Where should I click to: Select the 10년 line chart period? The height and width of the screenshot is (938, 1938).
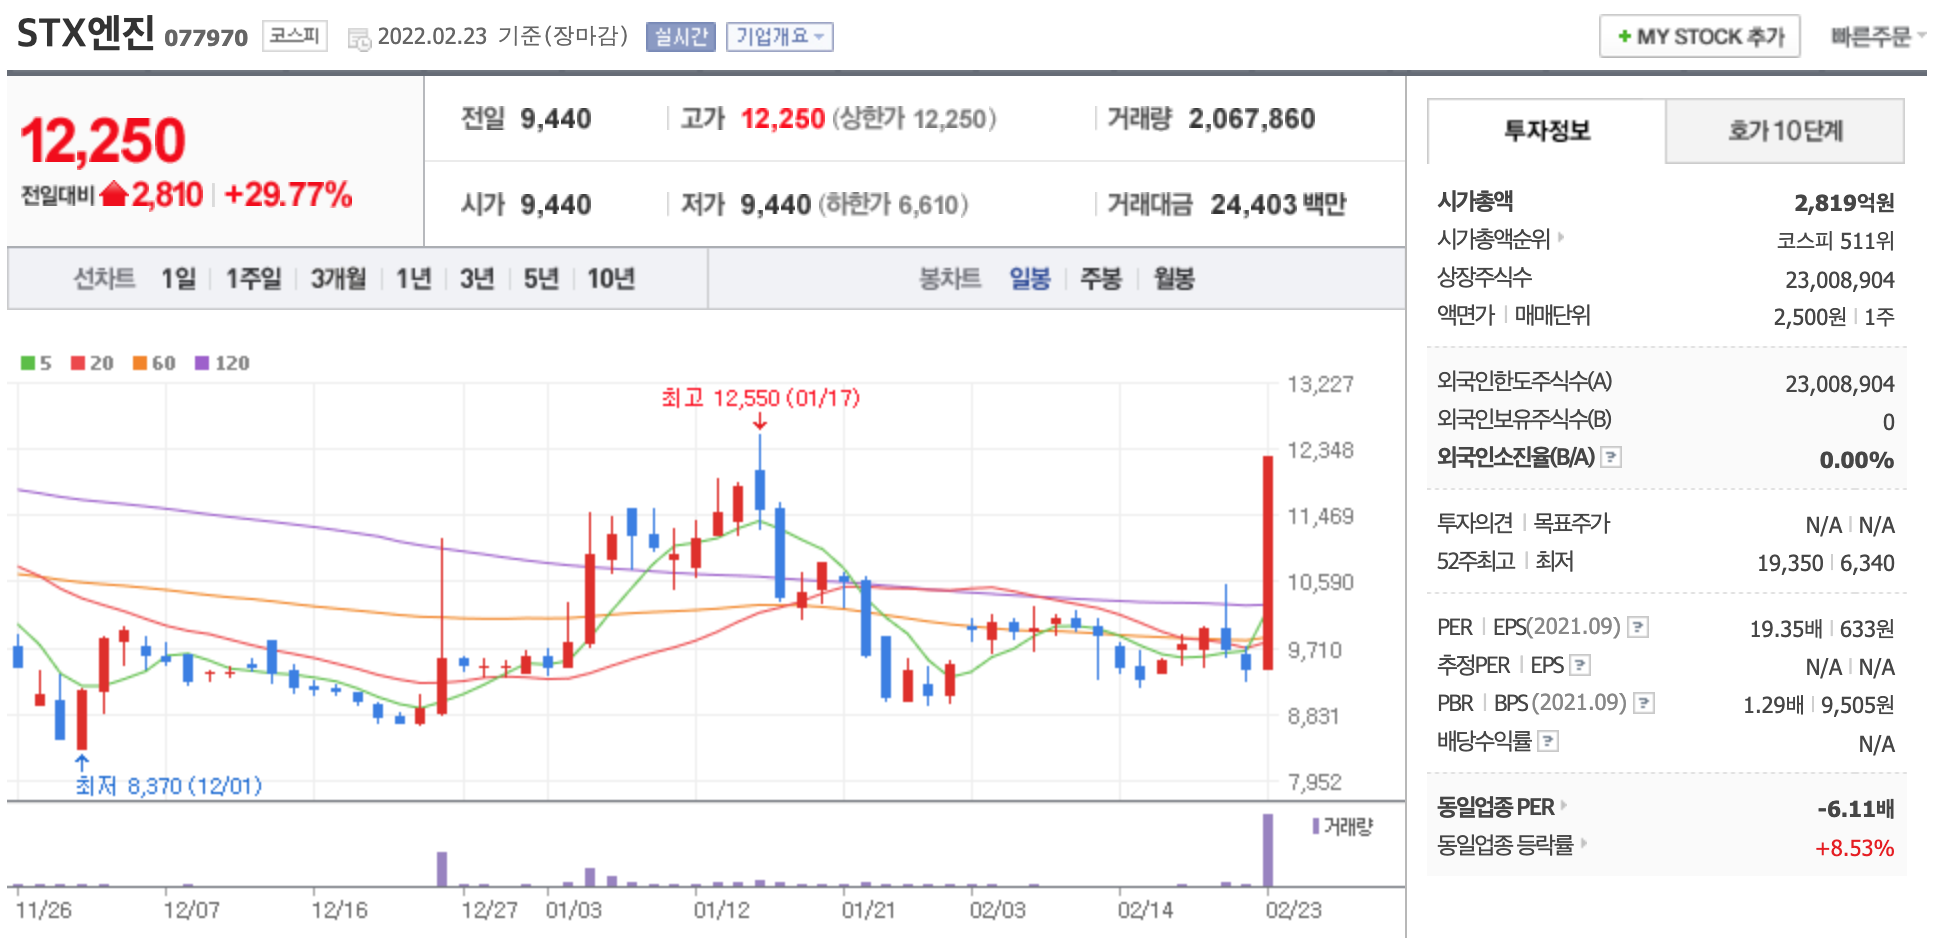click(x=611, y=278)
